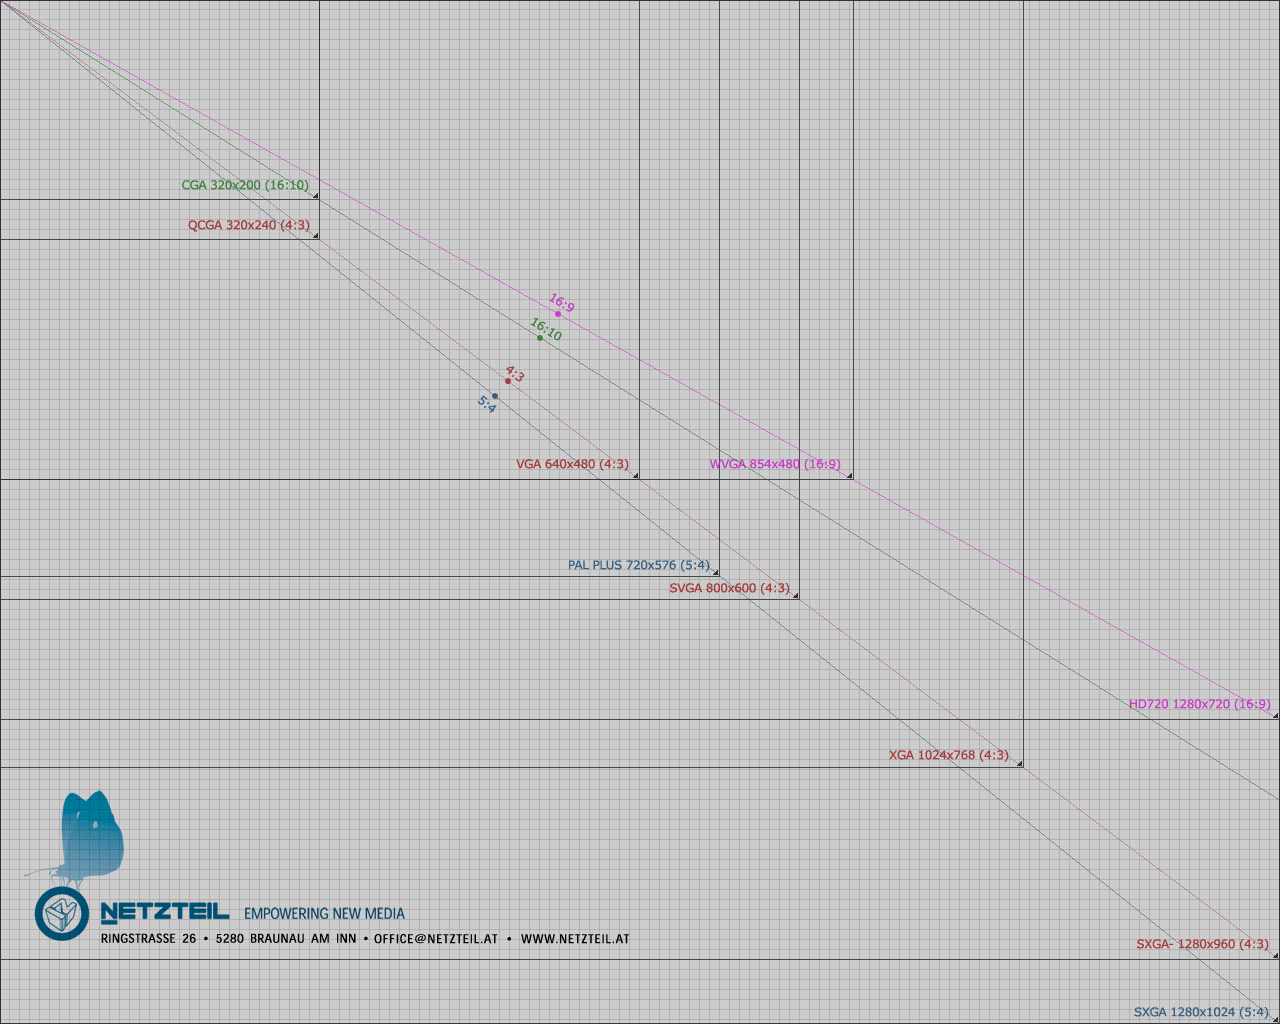
Task: Click the WVGA 854x480 (16:9) label
Action: (x=775, y=464)
